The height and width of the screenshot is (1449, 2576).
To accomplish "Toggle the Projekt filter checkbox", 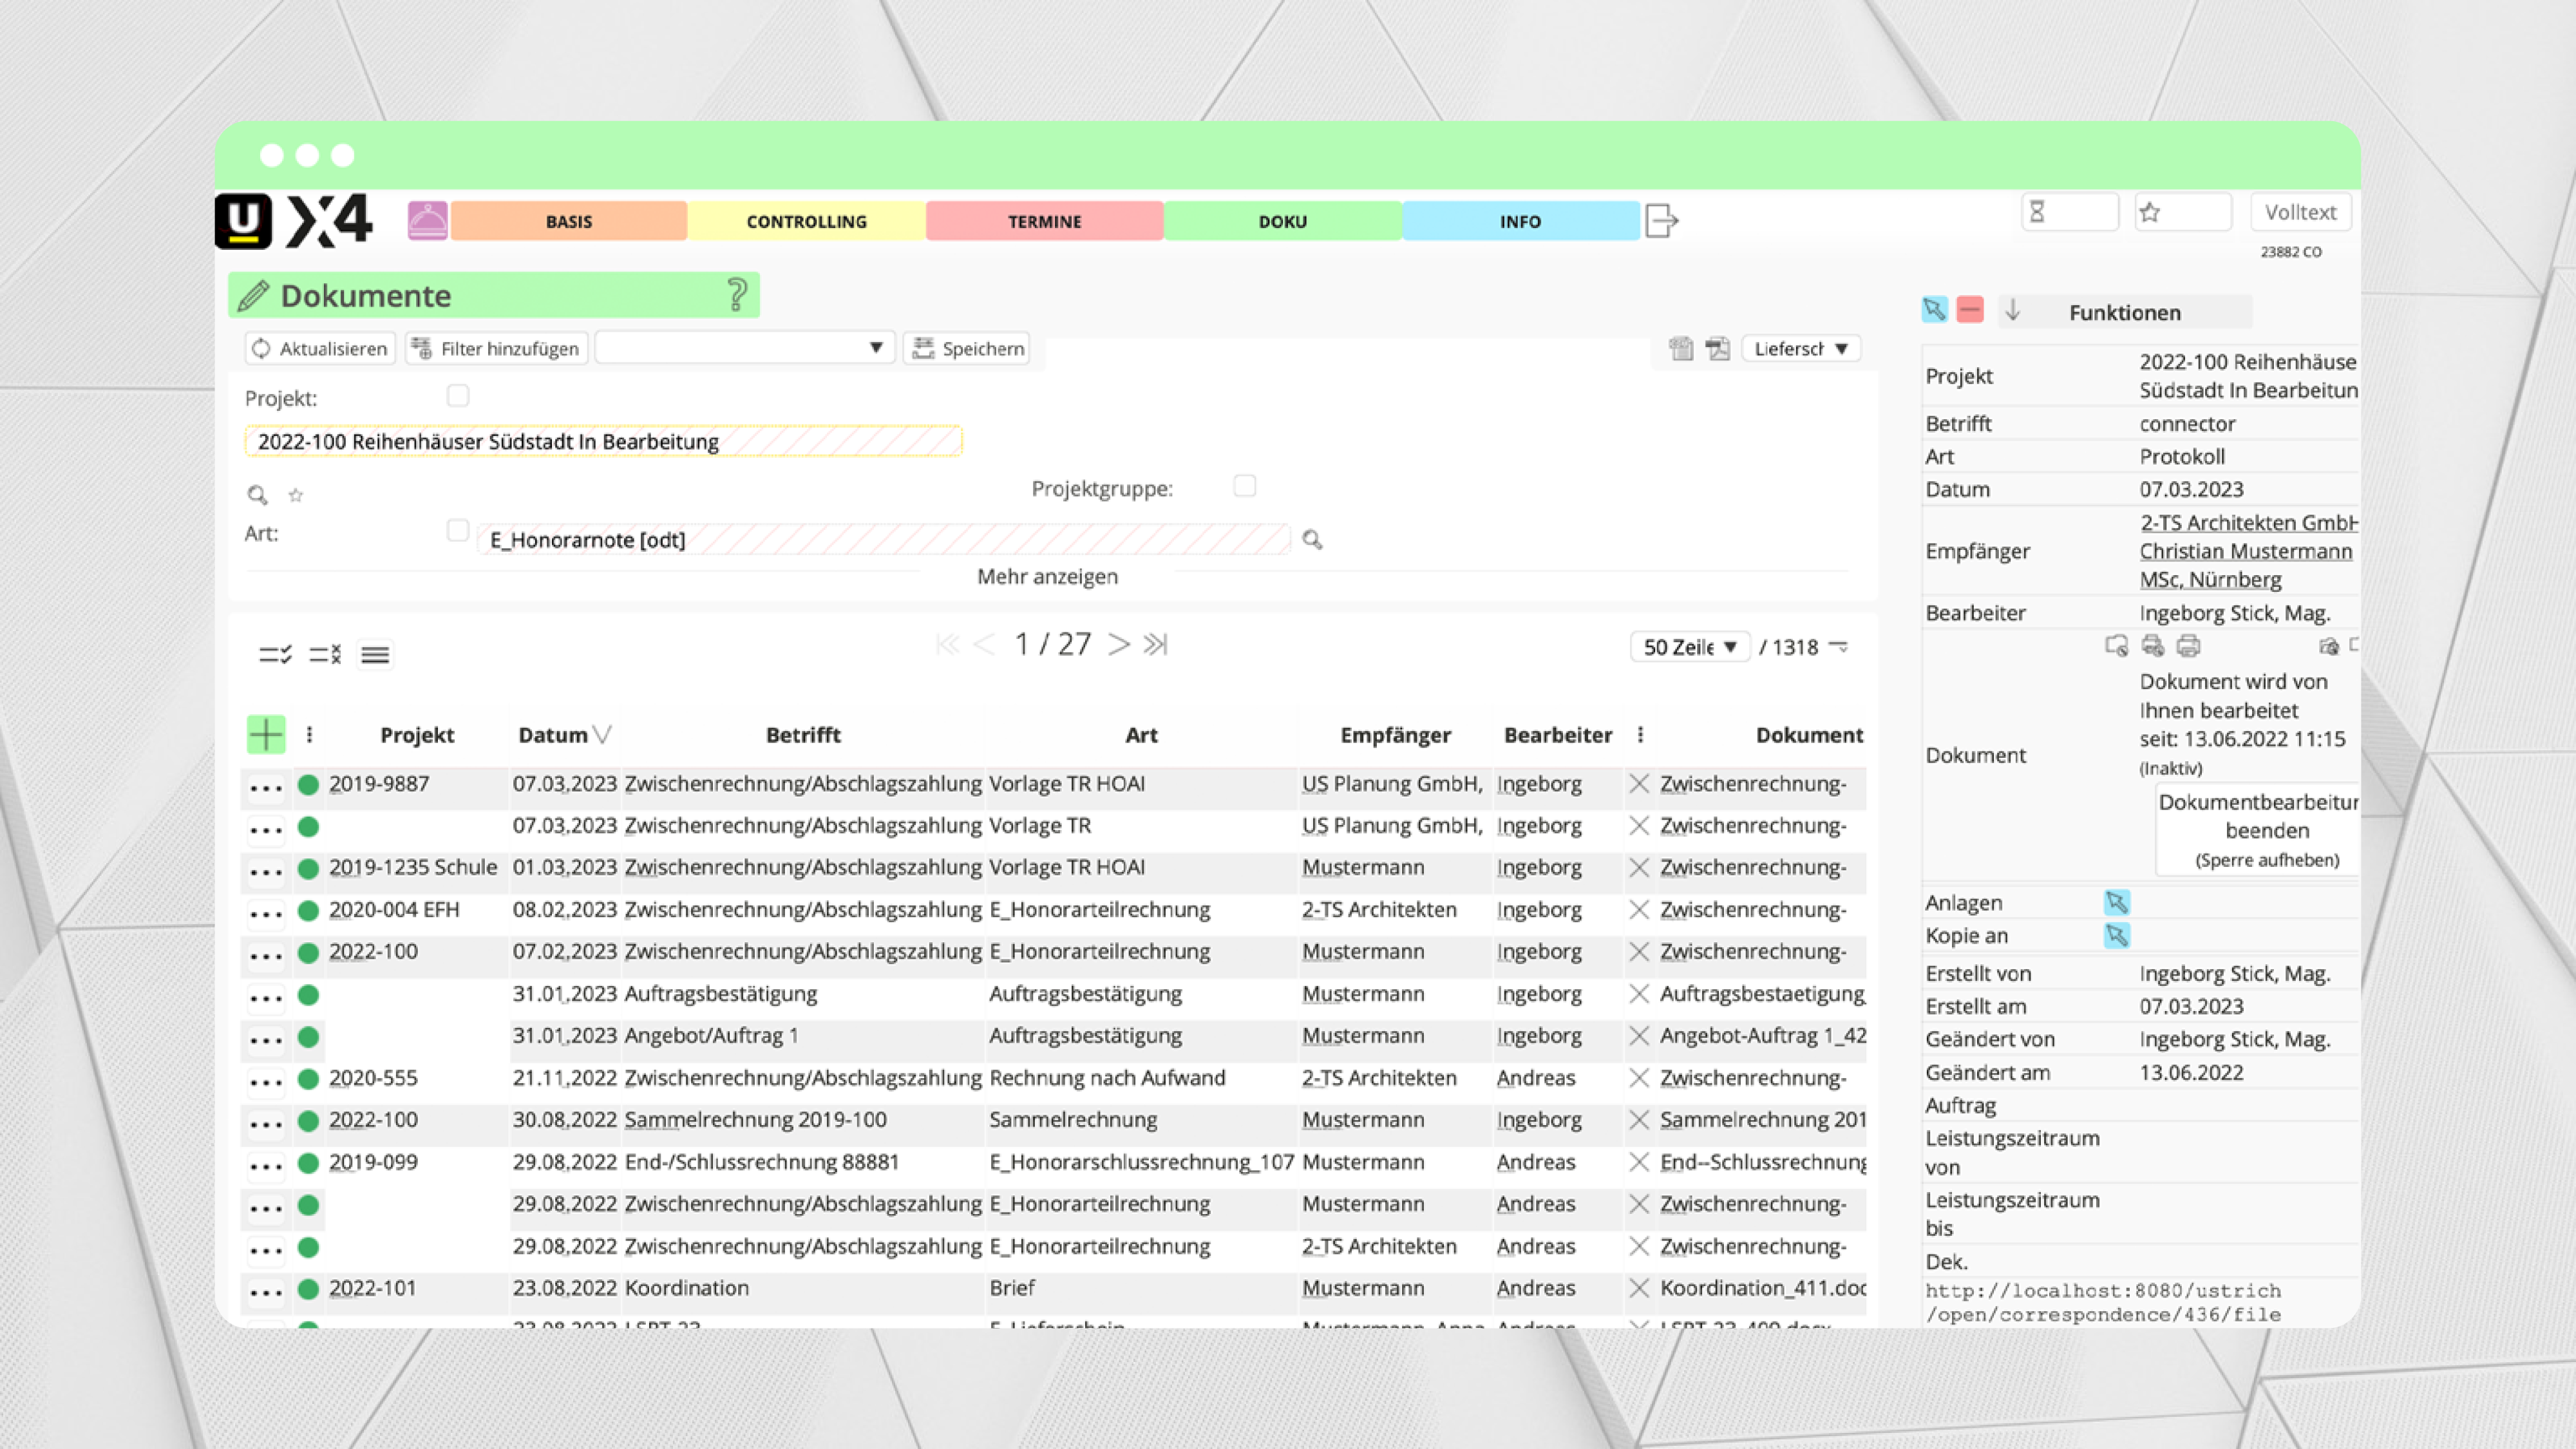I will point(458,396).
